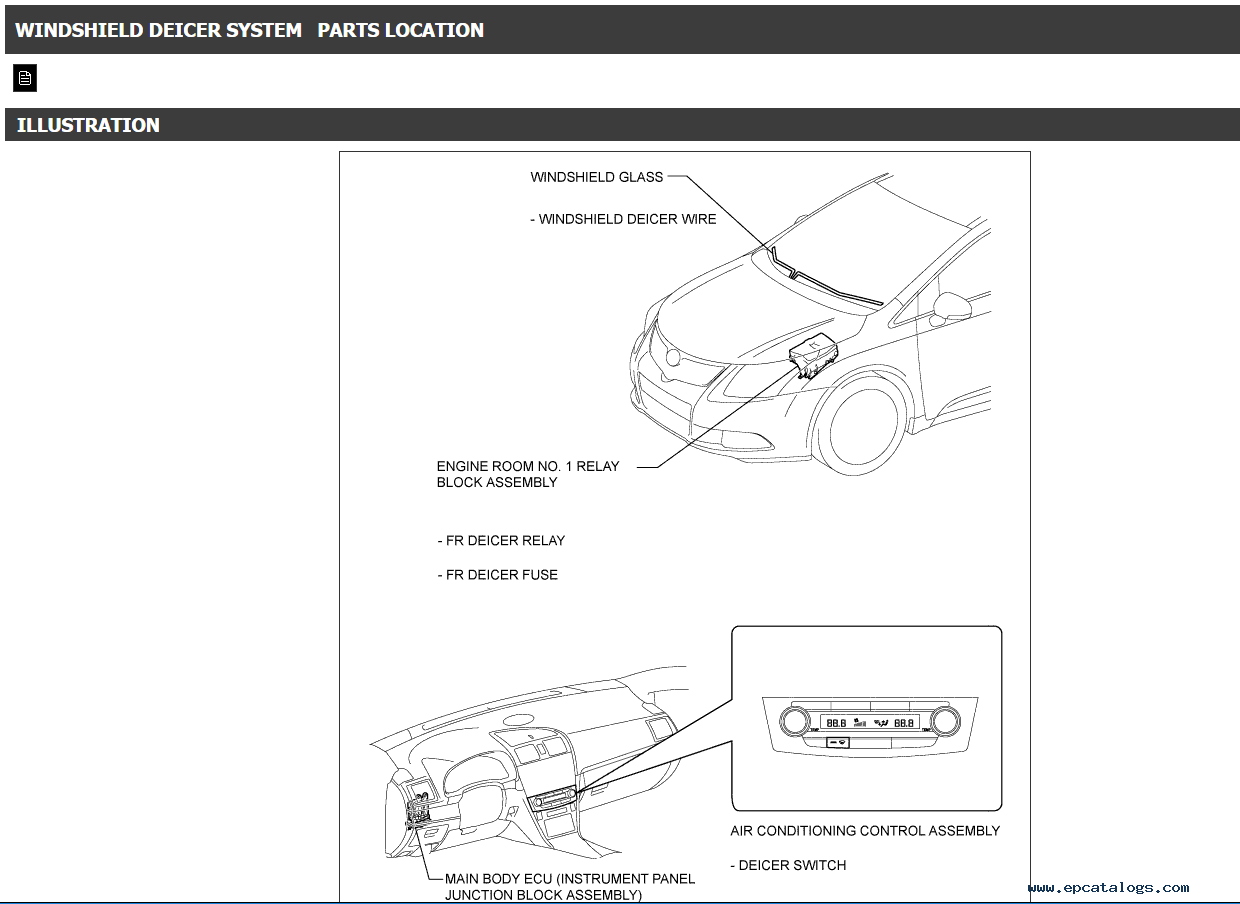
Task: Click the WINDSHIELD DEICER WIRE label
Action: click(623, 219)
